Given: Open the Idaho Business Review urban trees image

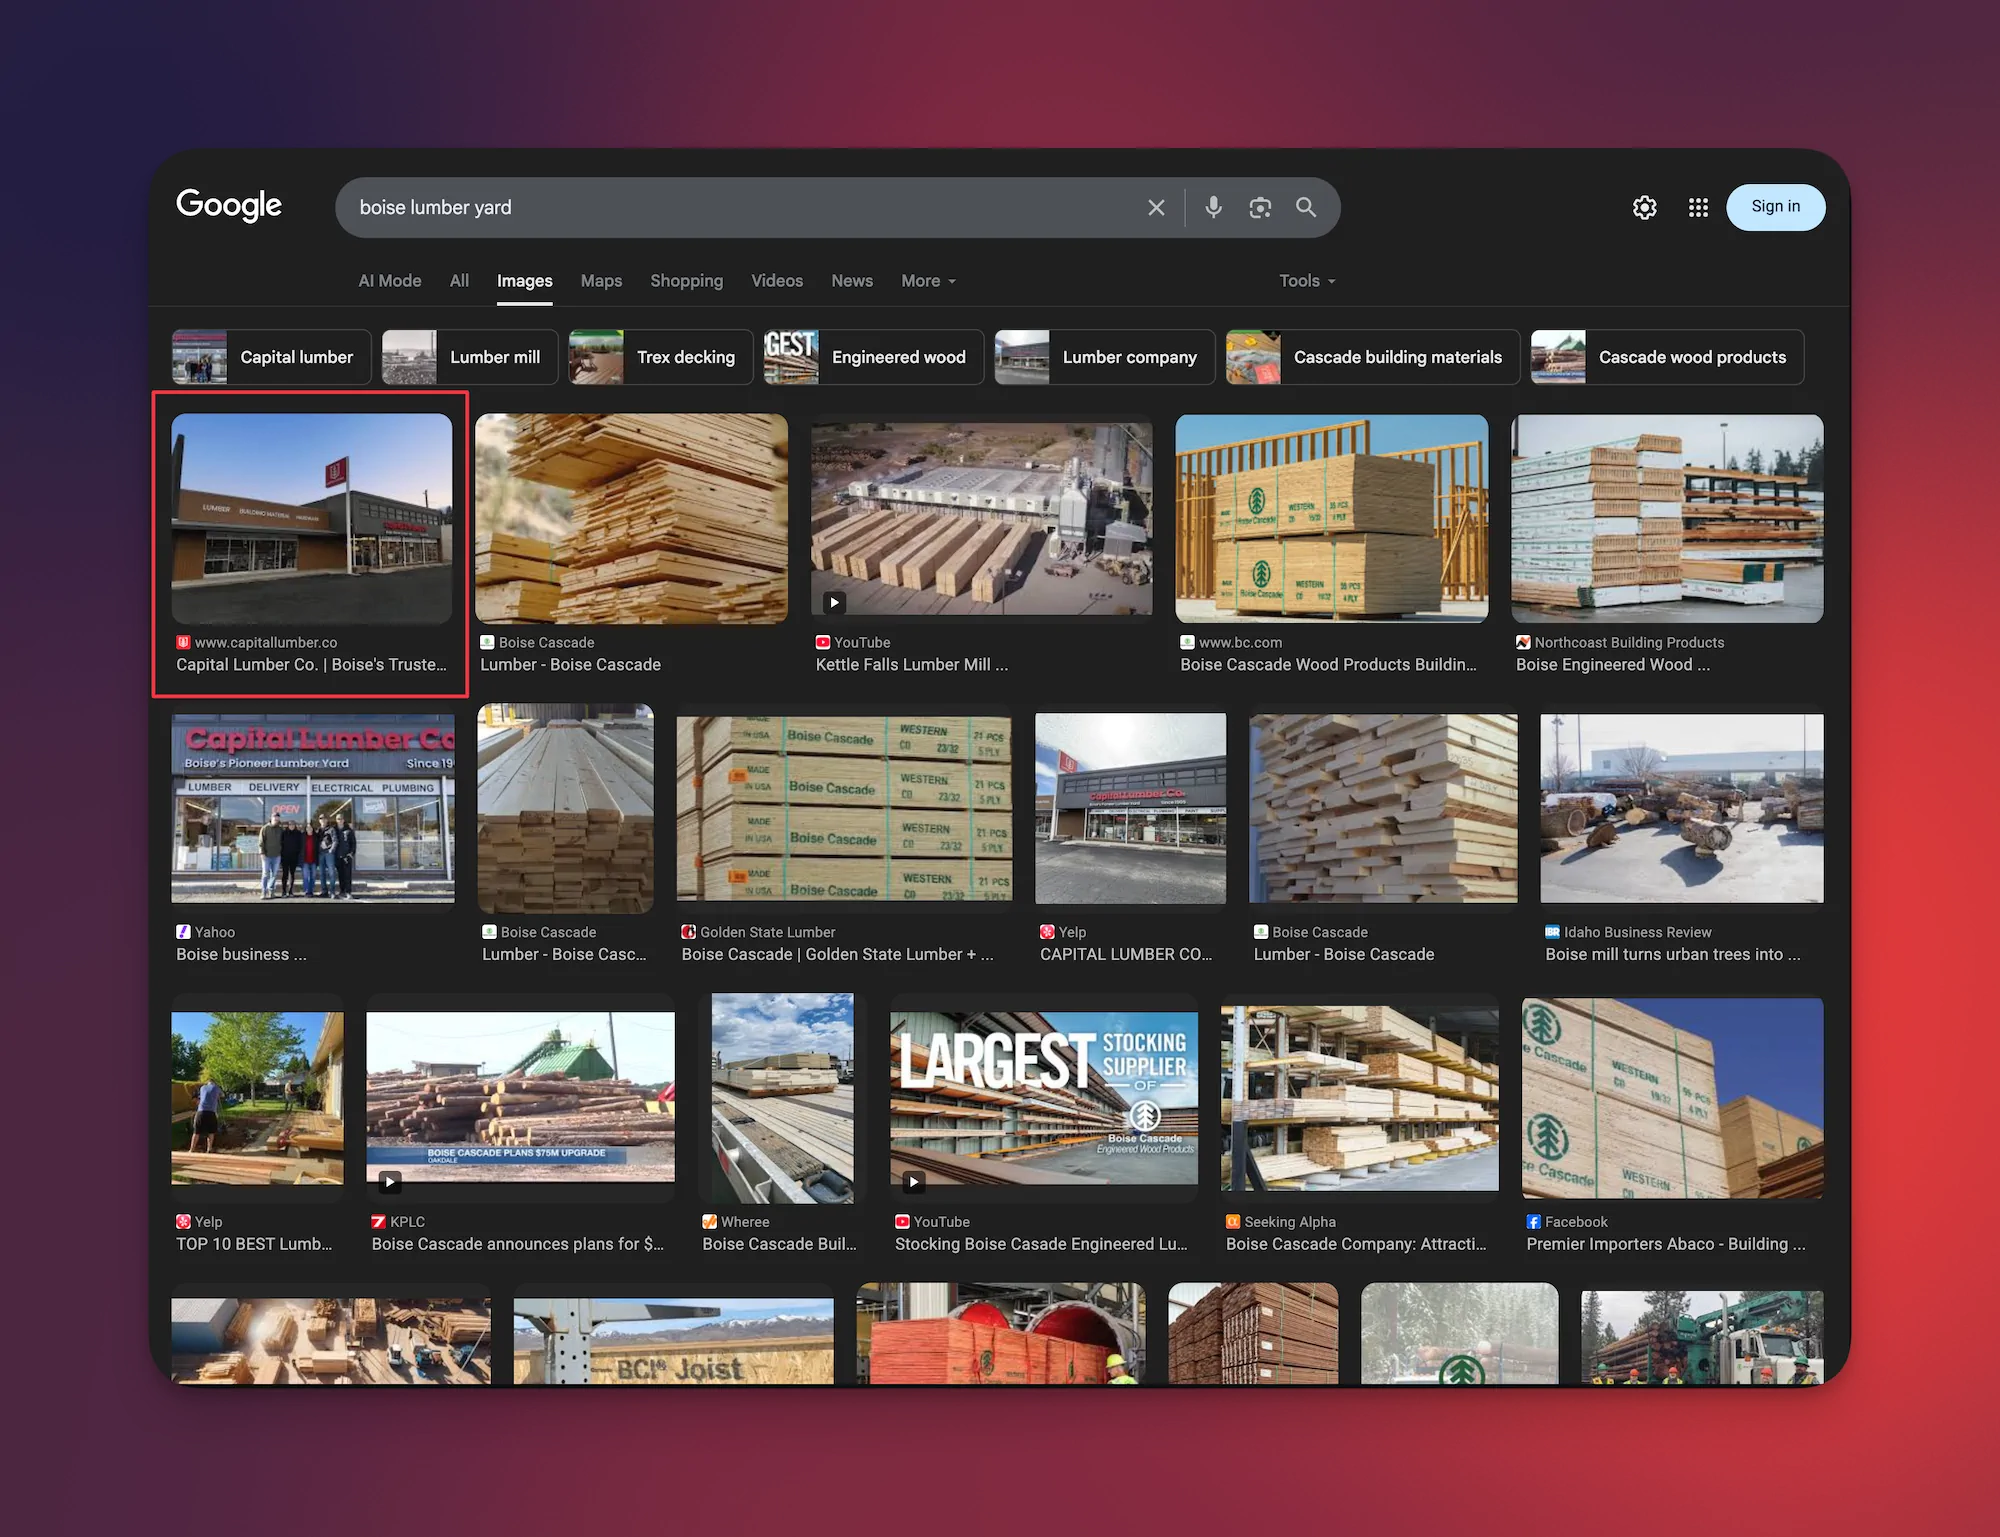Looking at the screenshot, I should point(1681,808).
